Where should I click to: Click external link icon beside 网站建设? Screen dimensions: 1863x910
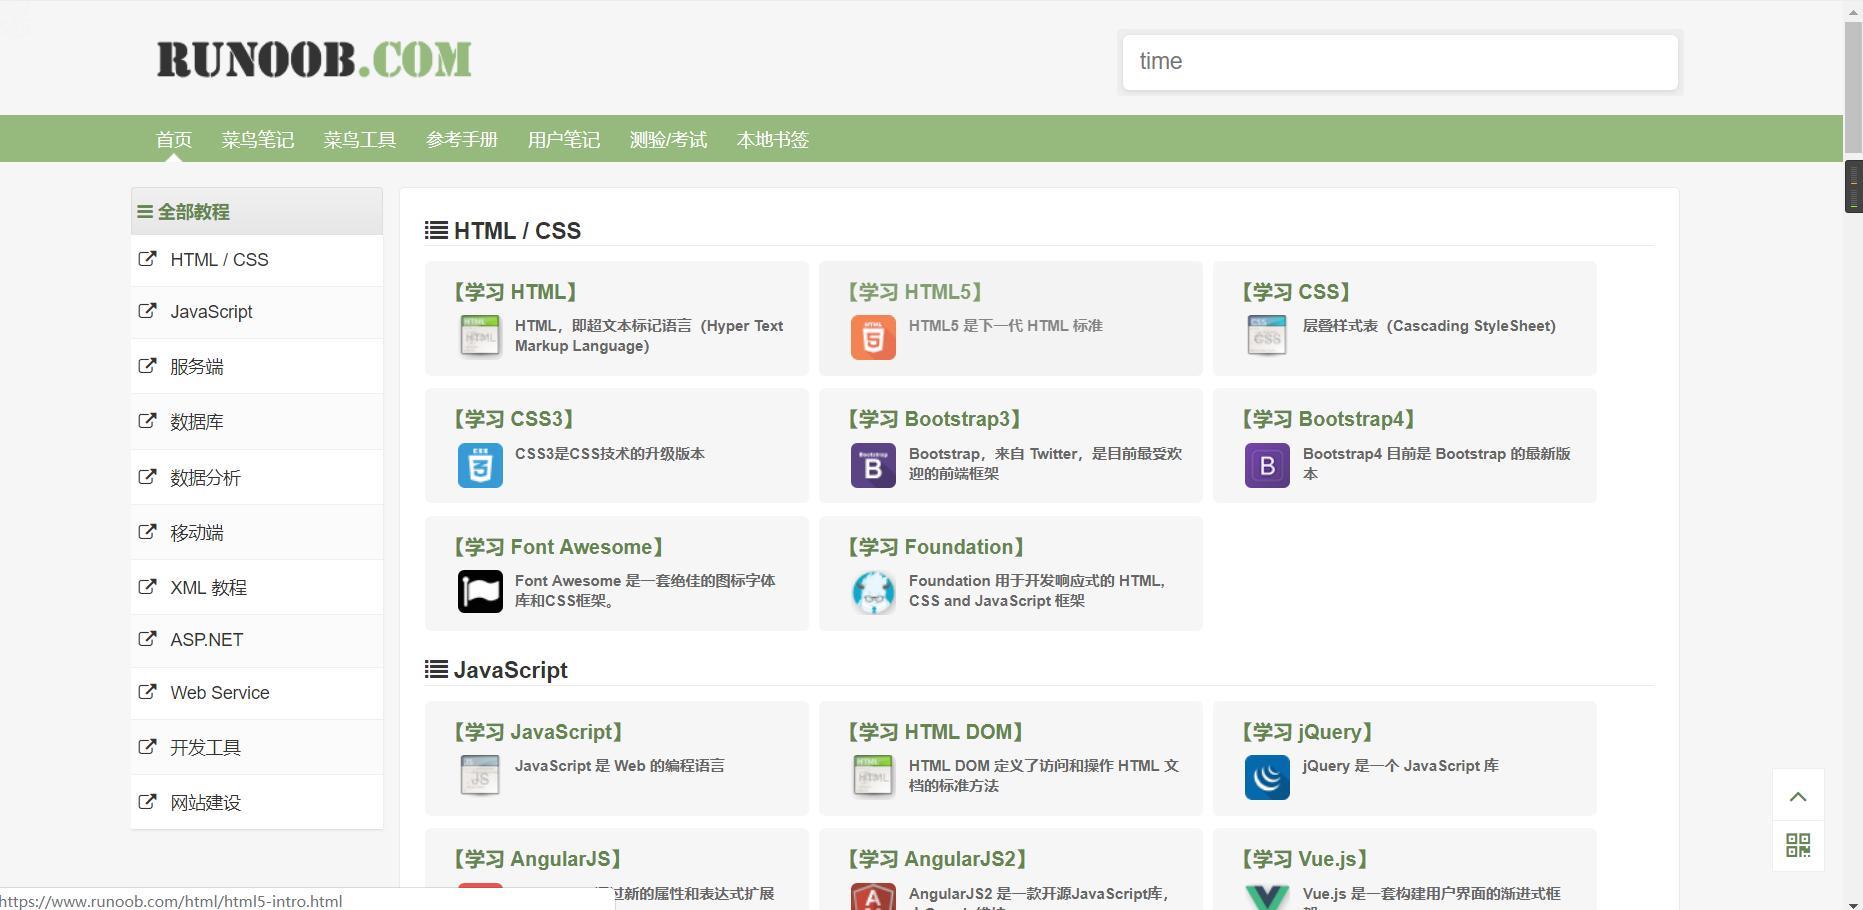(147, 802)
